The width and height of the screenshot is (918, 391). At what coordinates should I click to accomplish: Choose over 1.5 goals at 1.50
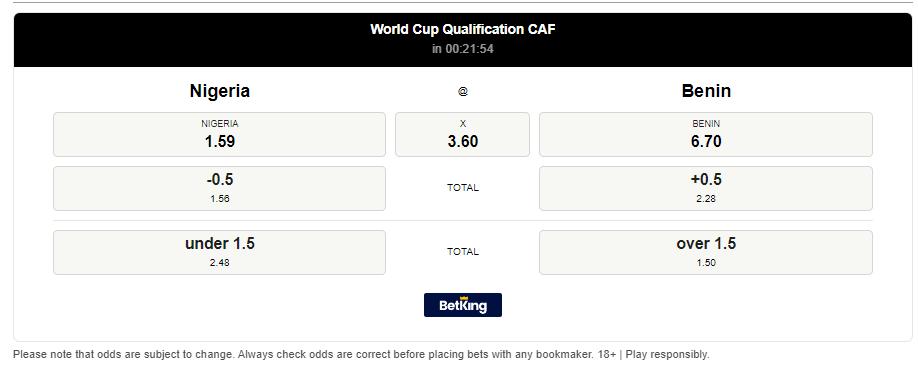click(705, 252)
